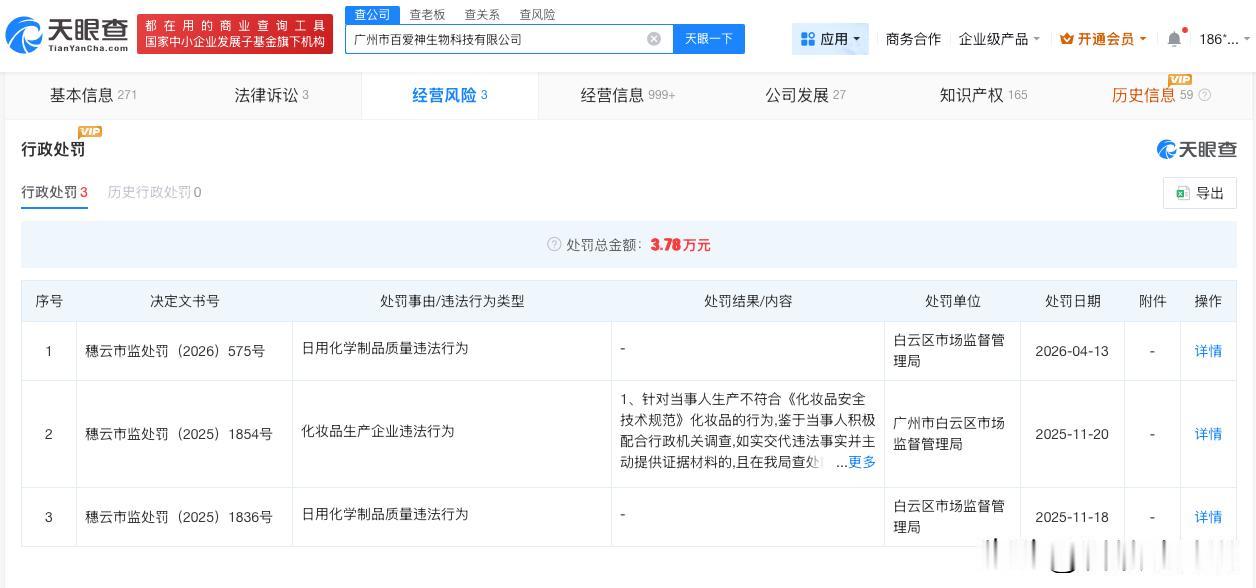Clear the search box with the X icon
This screenshot has width=1256, height=588.
654,39
